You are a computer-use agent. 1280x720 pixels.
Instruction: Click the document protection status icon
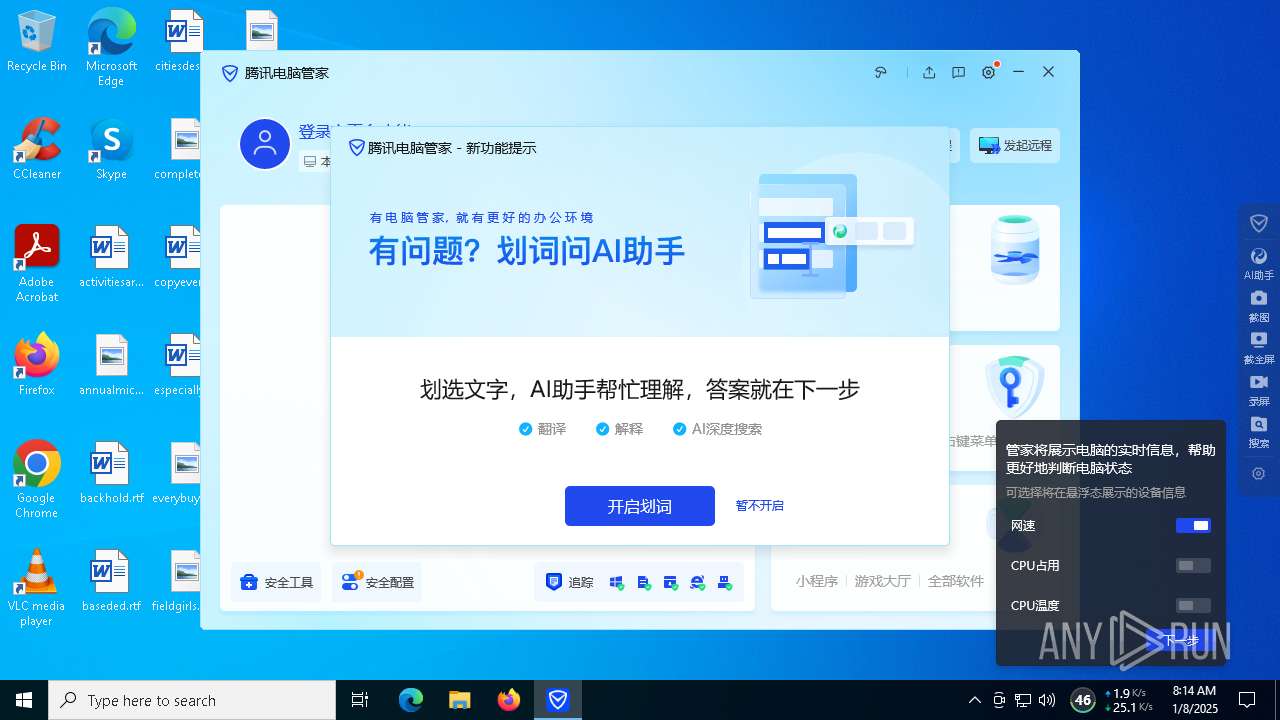click(x=643, y=582)
